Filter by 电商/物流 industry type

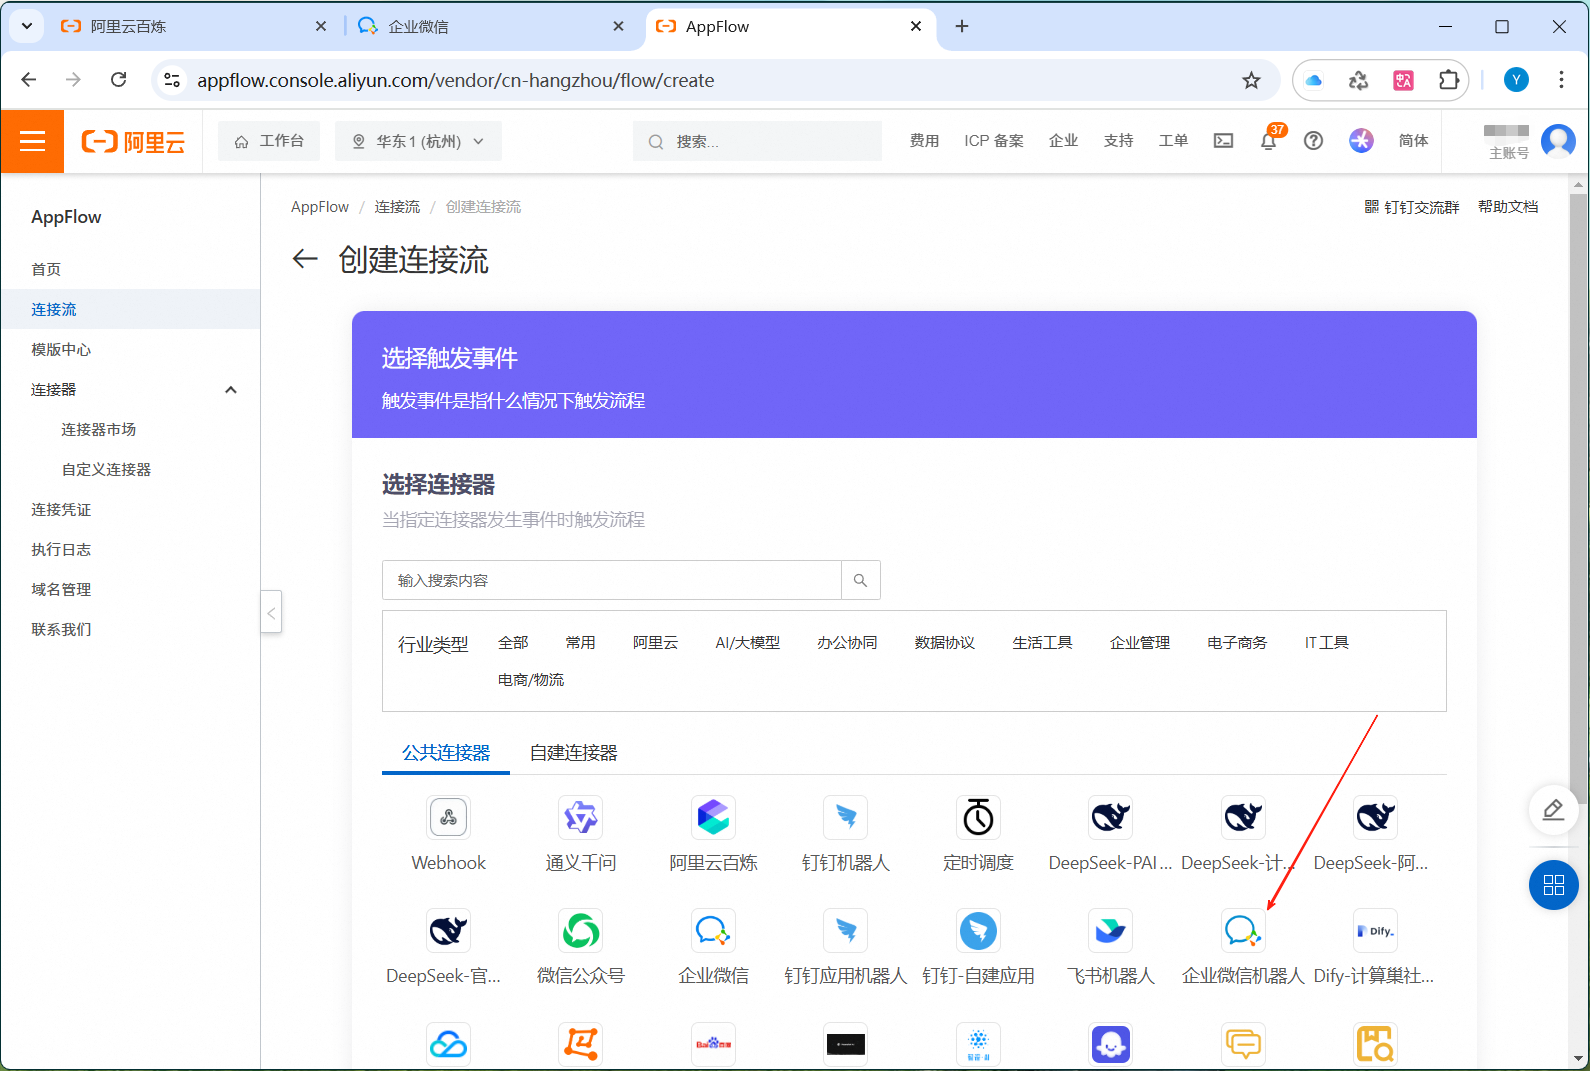[531, 679]
